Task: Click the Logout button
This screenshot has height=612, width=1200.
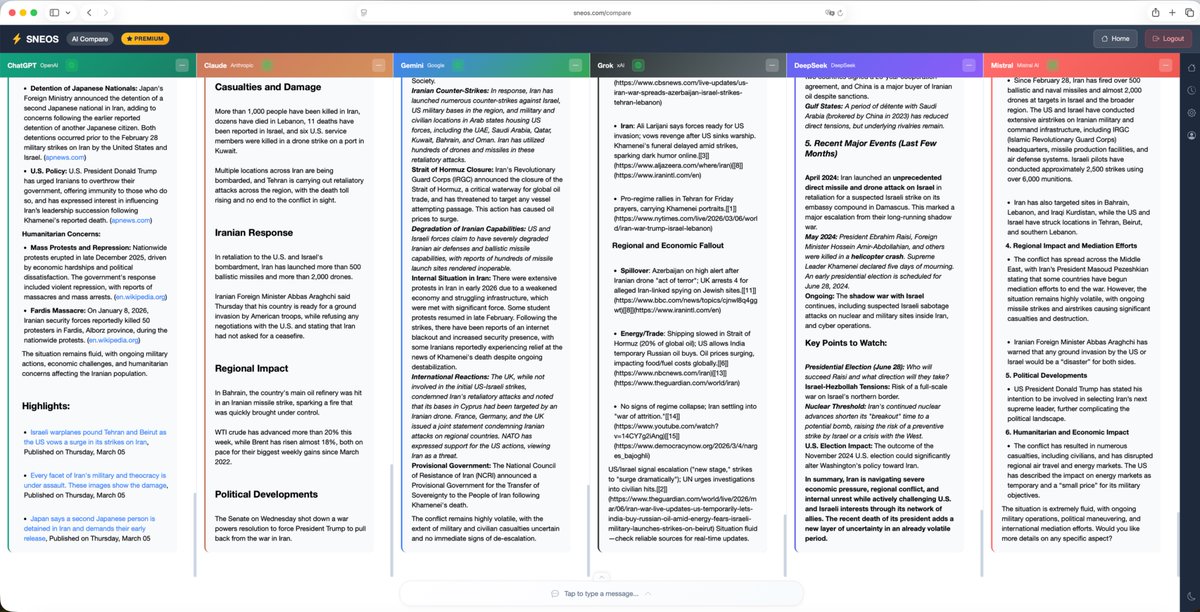Action: [x=1168, y=39]
